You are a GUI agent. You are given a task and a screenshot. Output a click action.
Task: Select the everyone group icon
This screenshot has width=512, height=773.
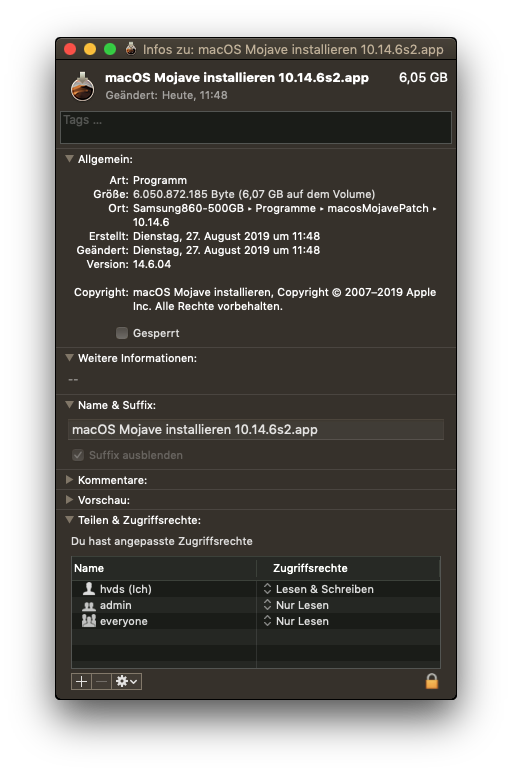tap(89, 621)
